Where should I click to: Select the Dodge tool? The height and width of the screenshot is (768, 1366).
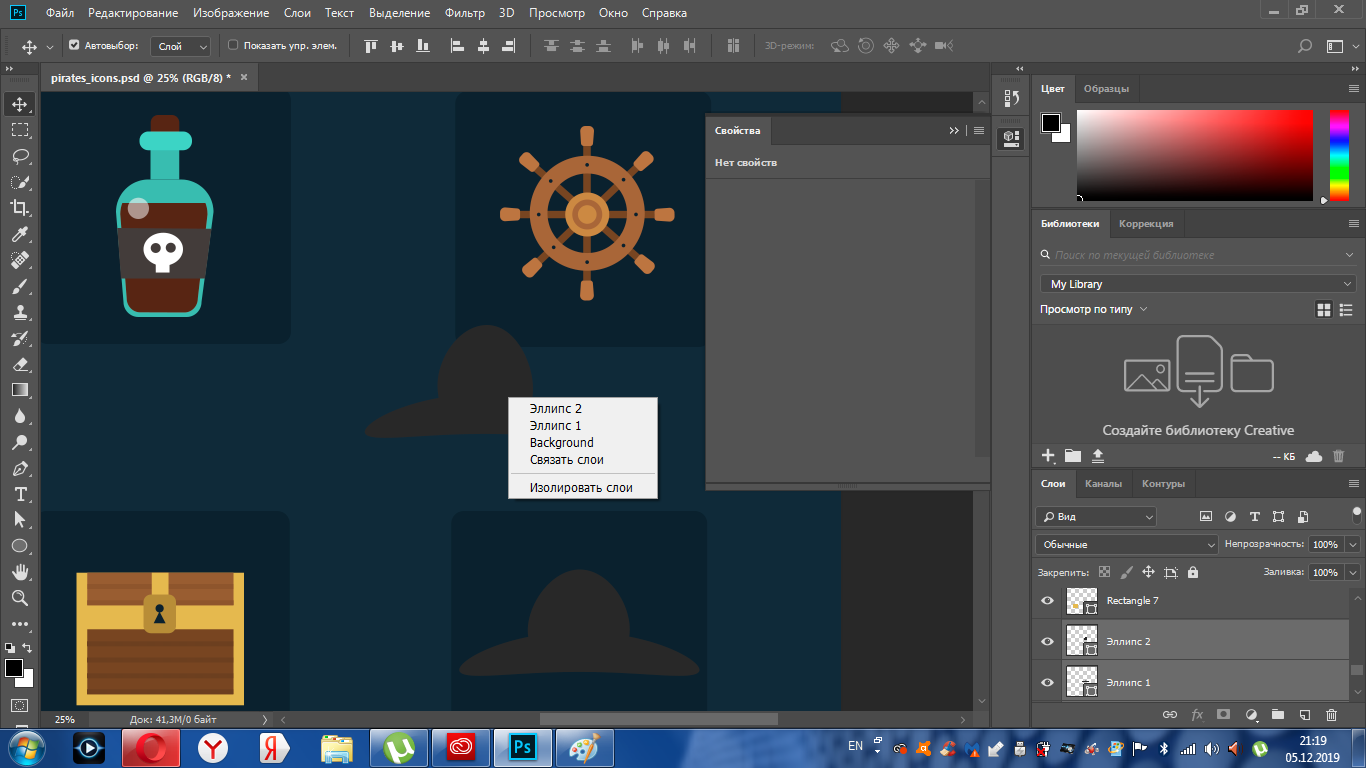[x=20, y=442]
